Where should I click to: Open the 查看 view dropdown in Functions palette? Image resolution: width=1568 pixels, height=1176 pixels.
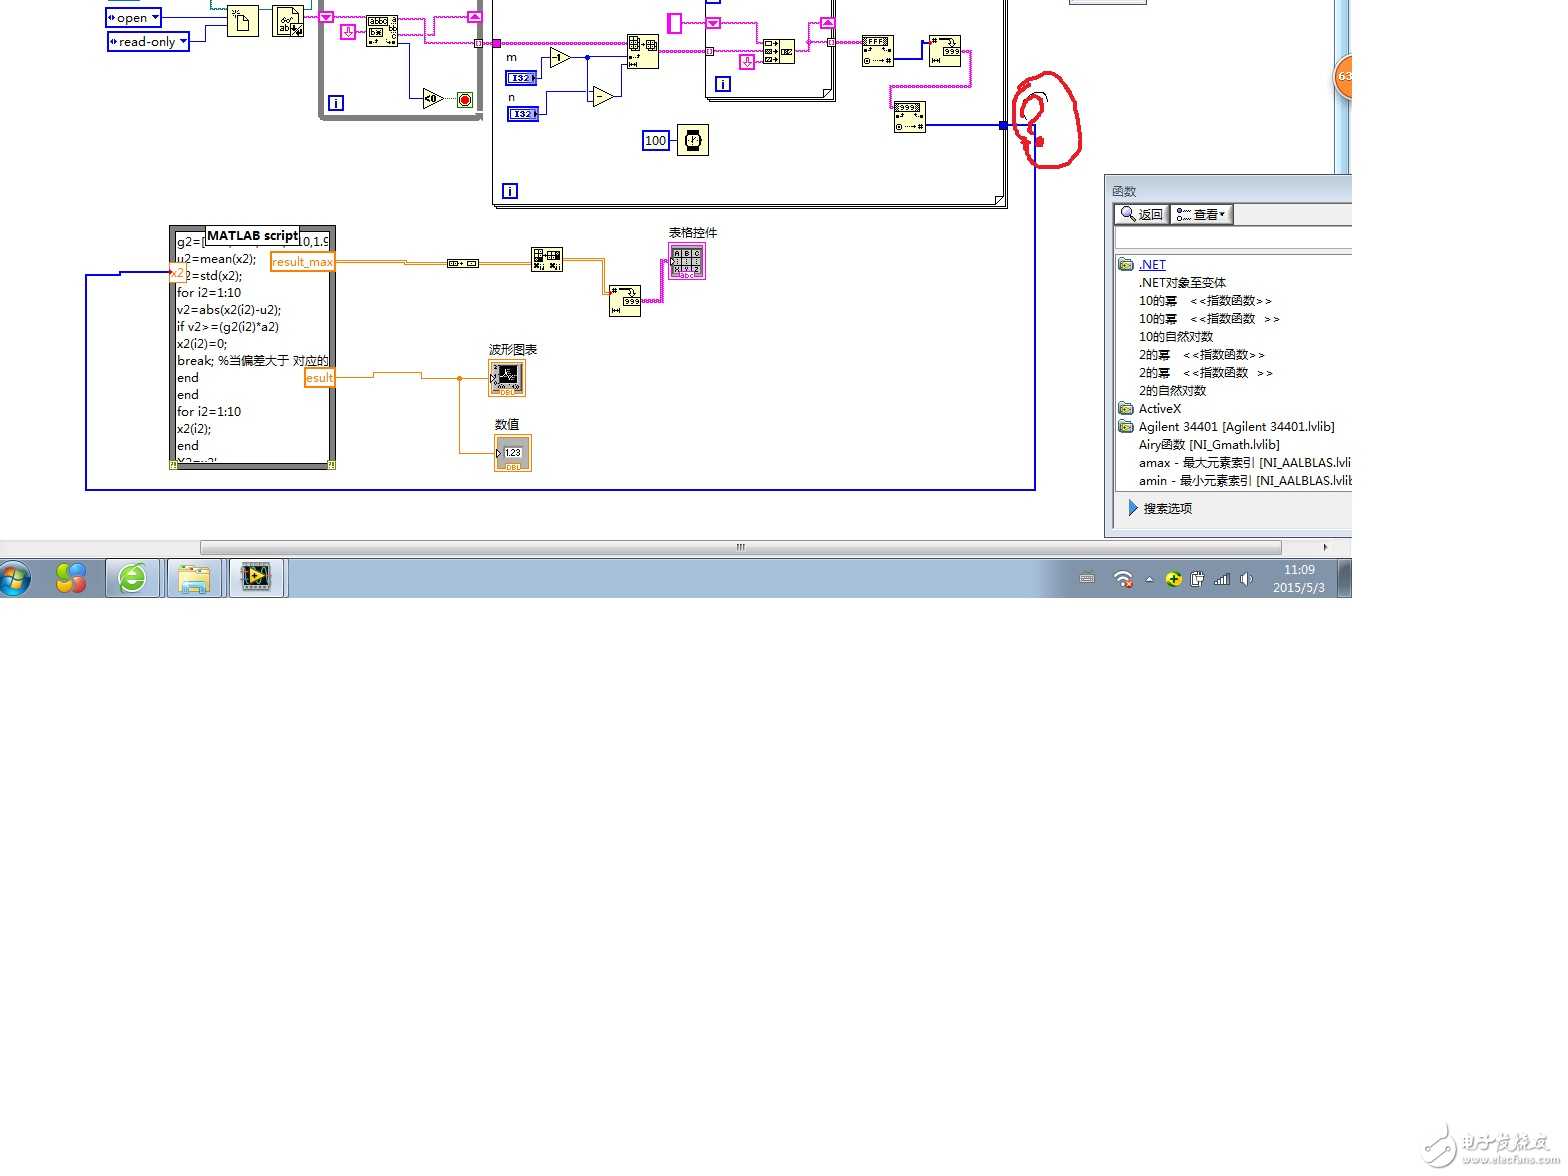click(1201, 214)
